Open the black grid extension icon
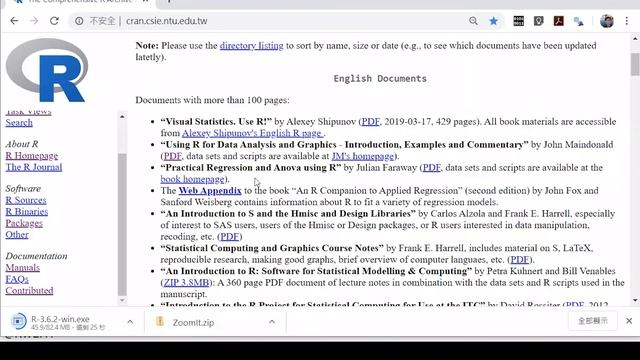 click(519, 21)
